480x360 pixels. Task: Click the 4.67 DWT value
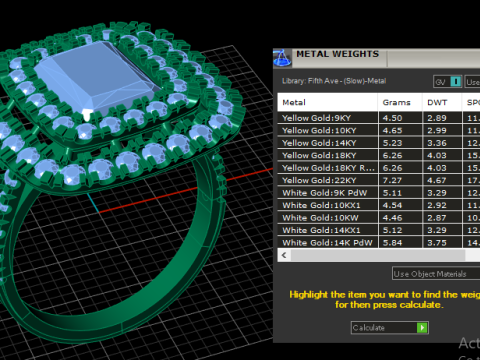437,180
